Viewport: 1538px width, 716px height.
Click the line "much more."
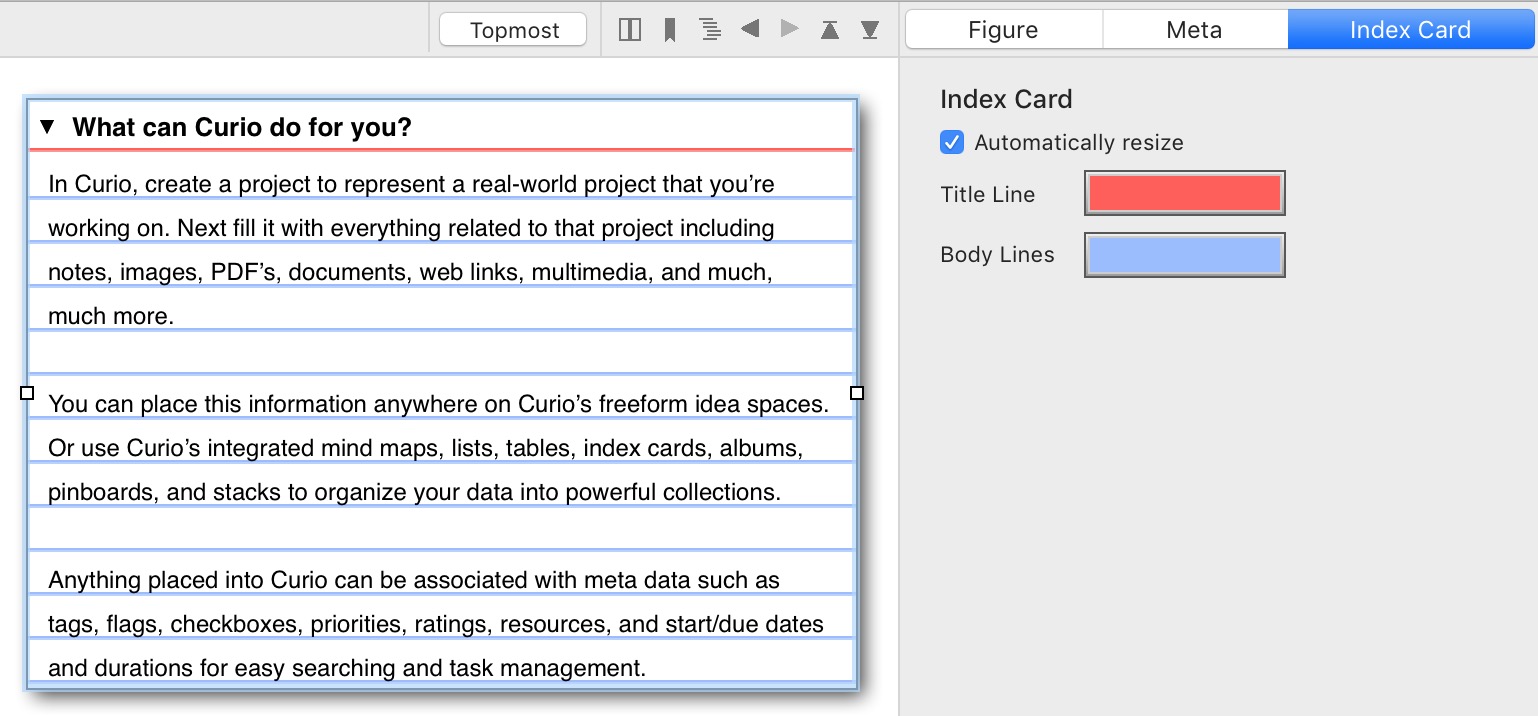(x=111, y=316)
